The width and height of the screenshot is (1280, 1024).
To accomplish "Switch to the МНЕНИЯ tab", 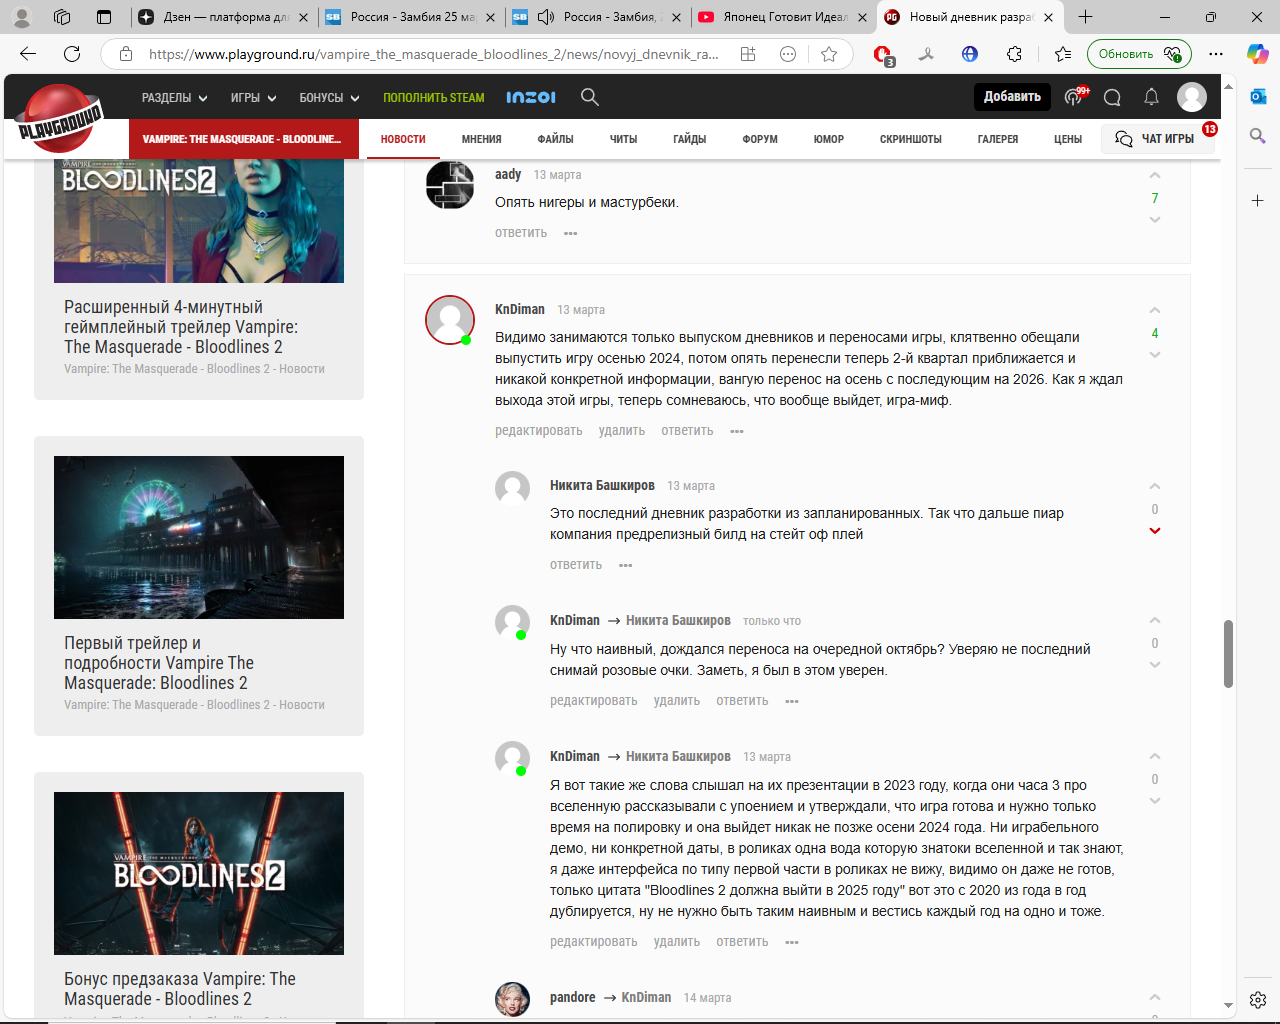I will [482, 139].
